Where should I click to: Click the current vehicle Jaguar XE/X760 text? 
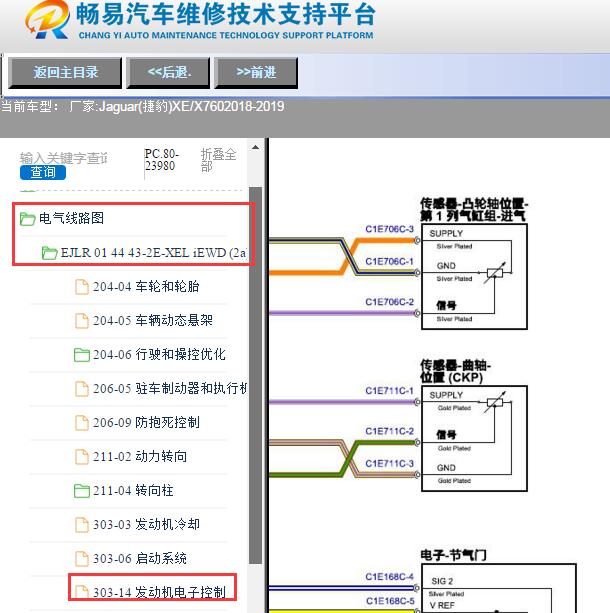pos(143,106)
